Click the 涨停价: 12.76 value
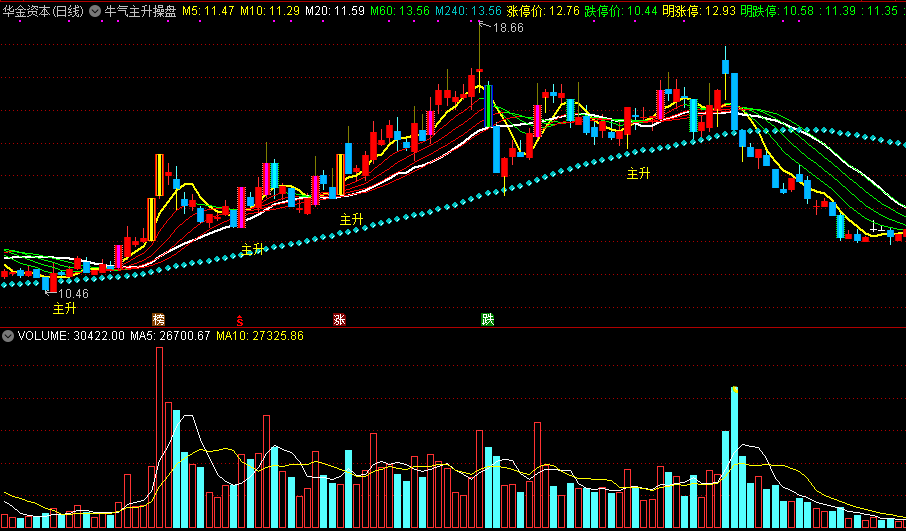The image size is (906, 531). tap(543, 11)
